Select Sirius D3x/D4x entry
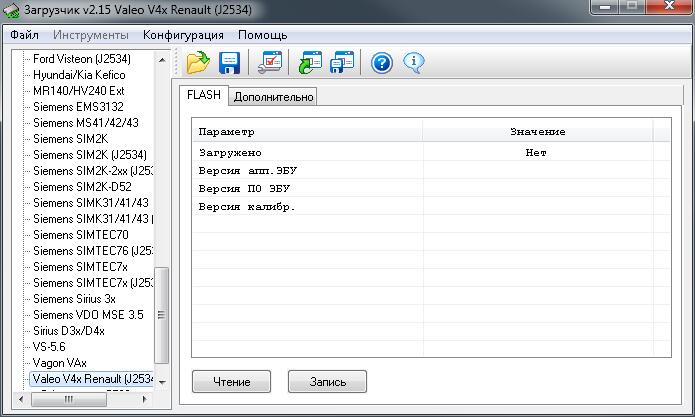The image size is (695, 417). click(x=69, y=331)
